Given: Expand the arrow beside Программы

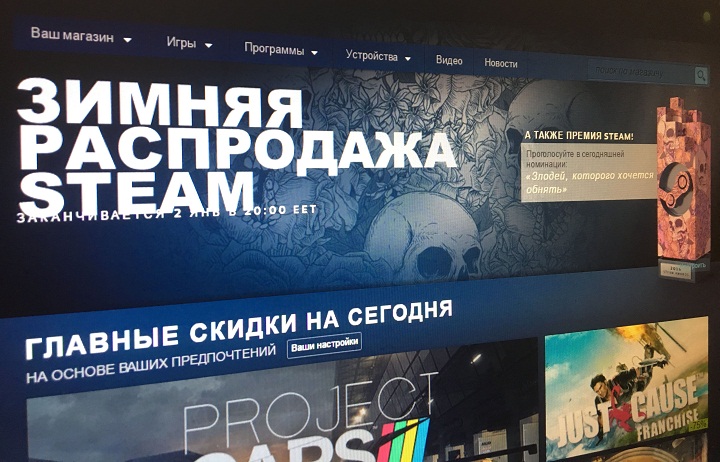Looking at the screenshot, I should 314,52.
